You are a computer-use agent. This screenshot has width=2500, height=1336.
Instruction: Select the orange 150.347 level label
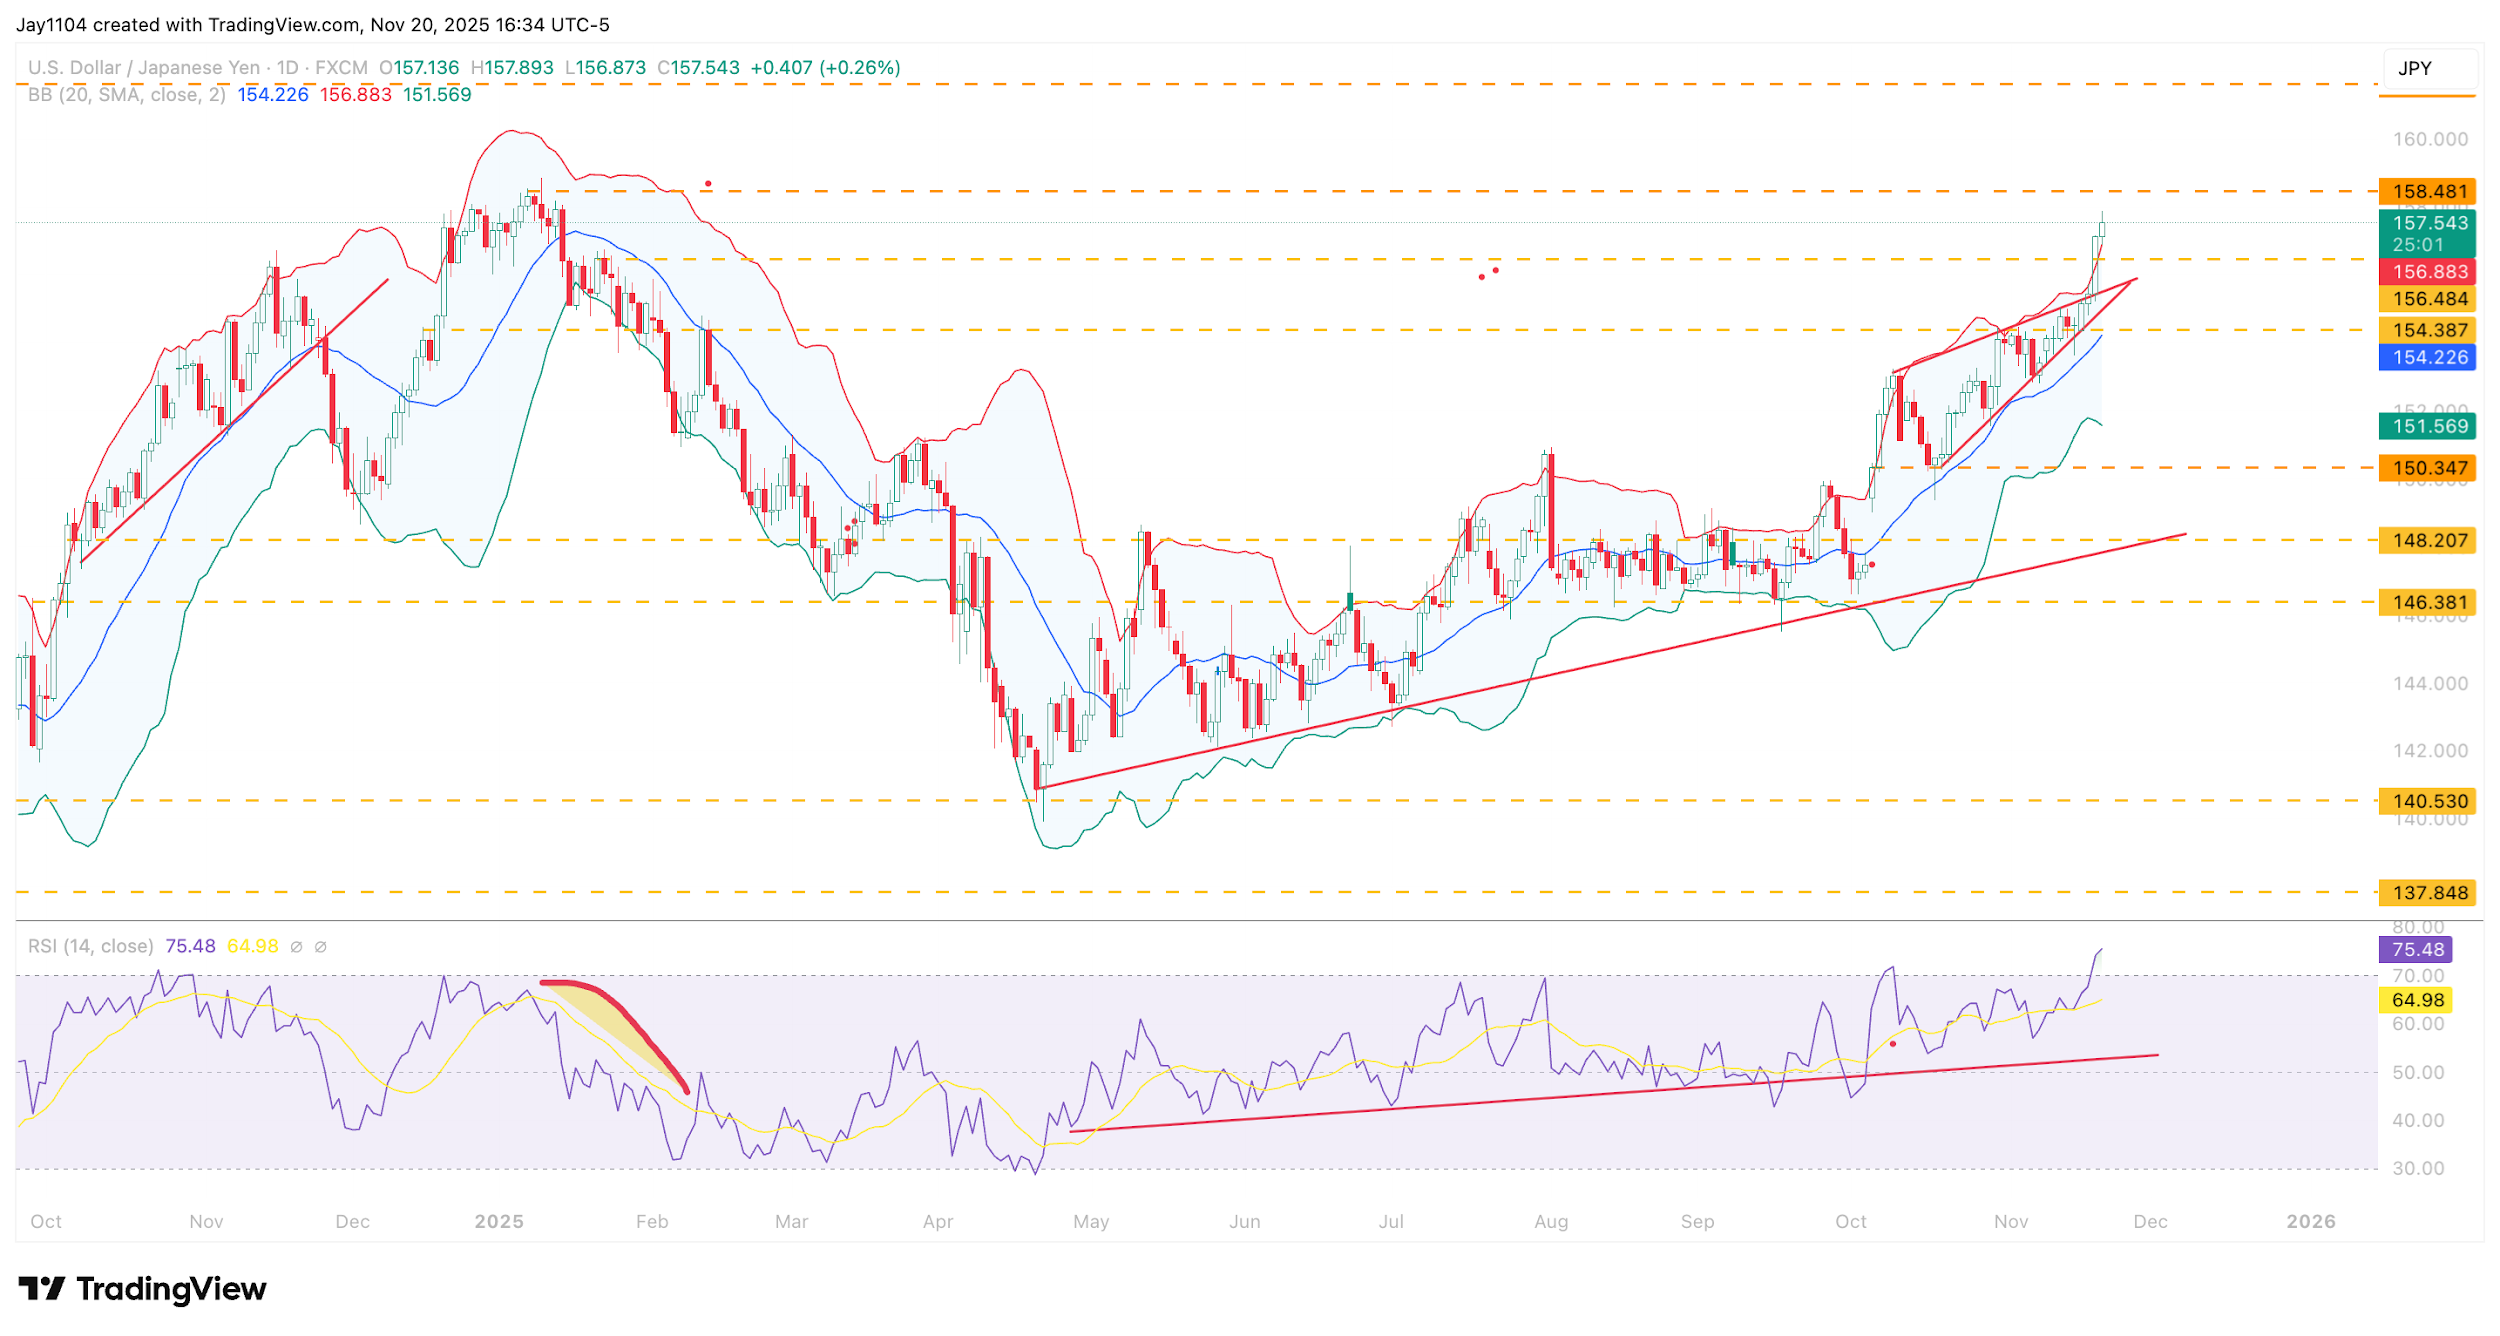[x=2427, y=468]
